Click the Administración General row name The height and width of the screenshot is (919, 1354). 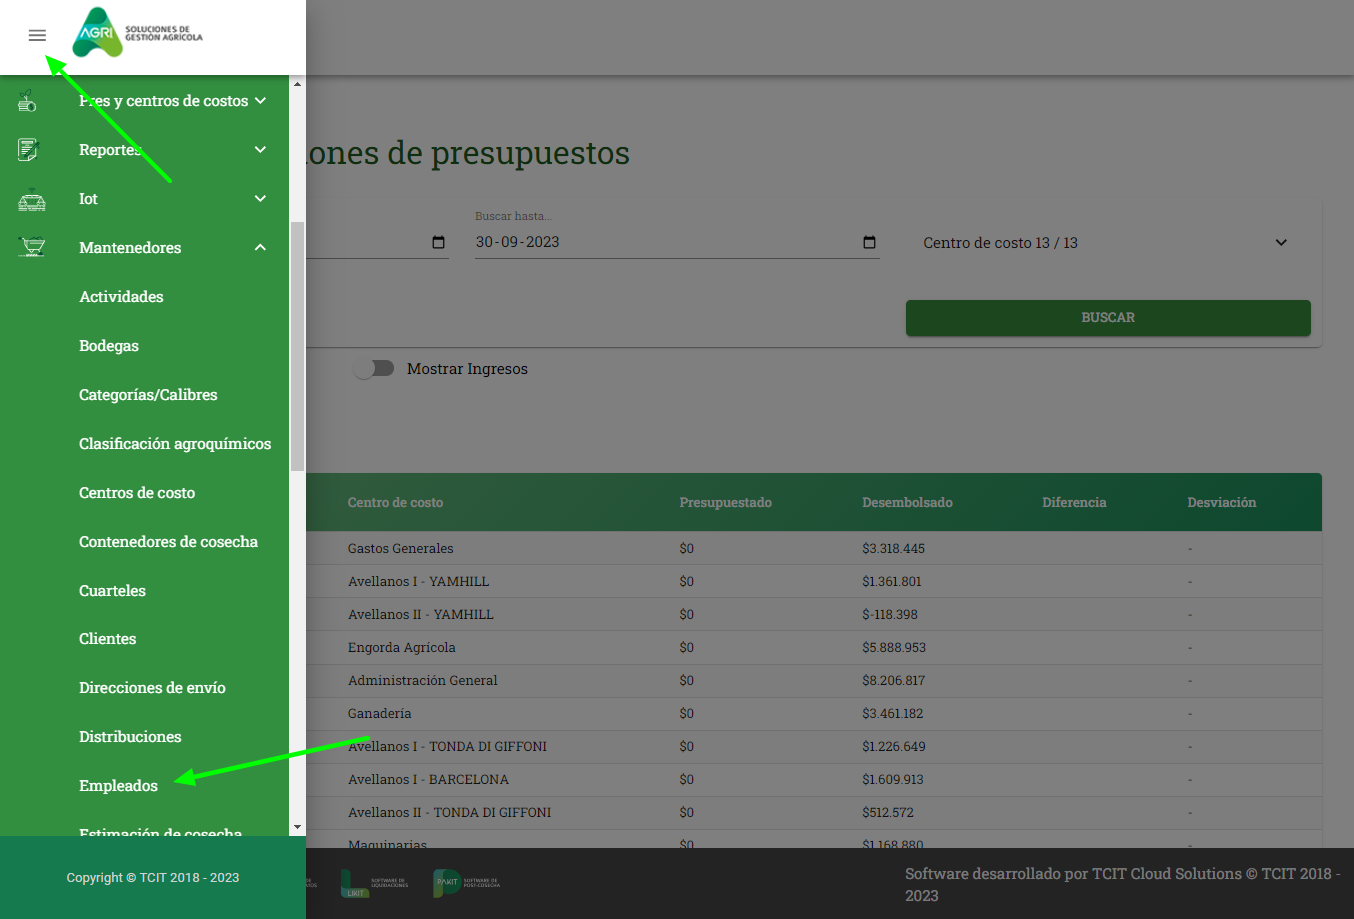(422, 681)
